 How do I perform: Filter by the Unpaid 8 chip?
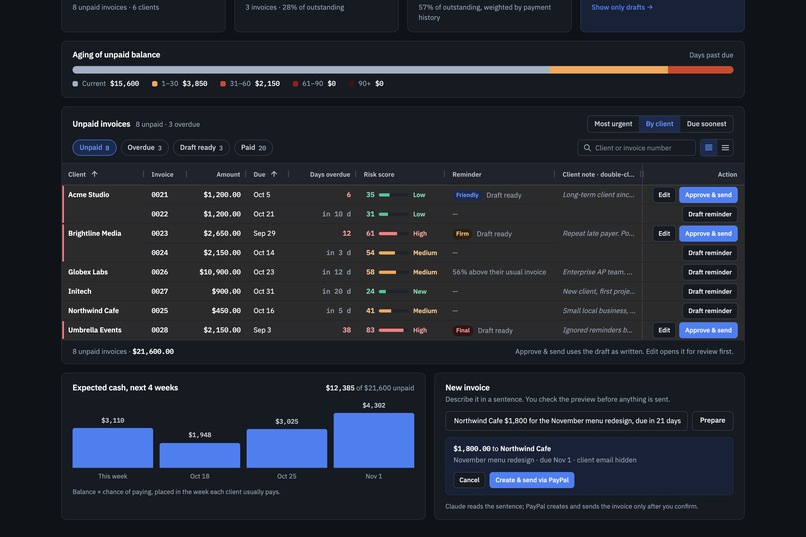[x=95, y=147]
